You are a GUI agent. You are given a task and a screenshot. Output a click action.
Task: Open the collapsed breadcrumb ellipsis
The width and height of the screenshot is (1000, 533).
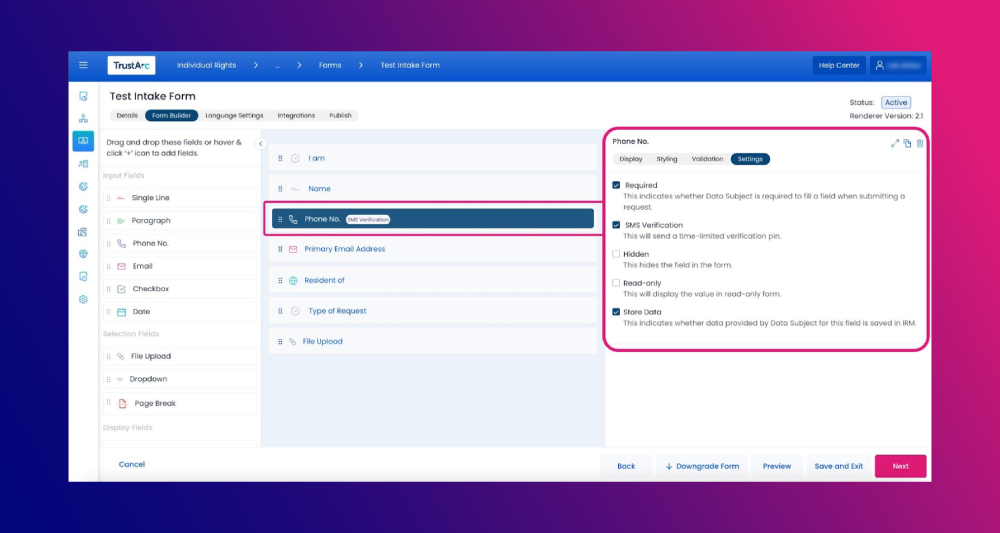click(277, 65)
